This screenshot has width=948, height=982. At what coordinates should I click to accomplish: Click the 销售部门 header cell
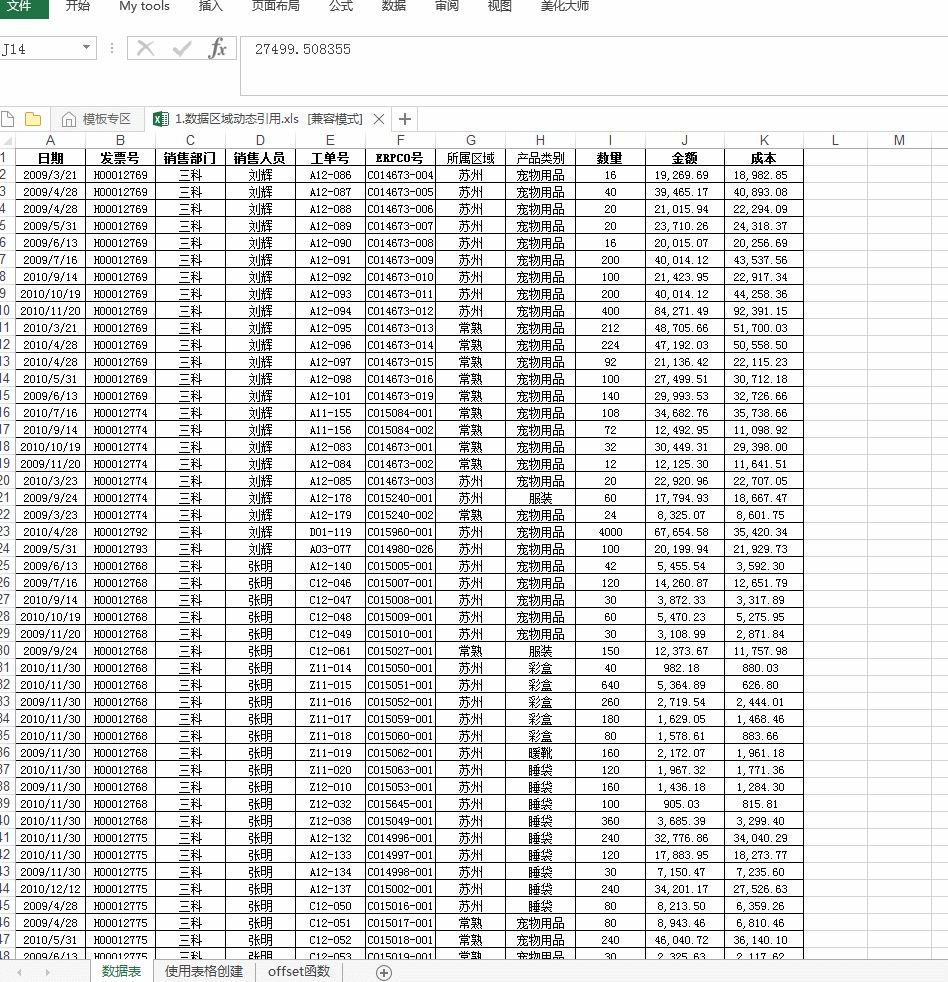(x=190, y=158)
